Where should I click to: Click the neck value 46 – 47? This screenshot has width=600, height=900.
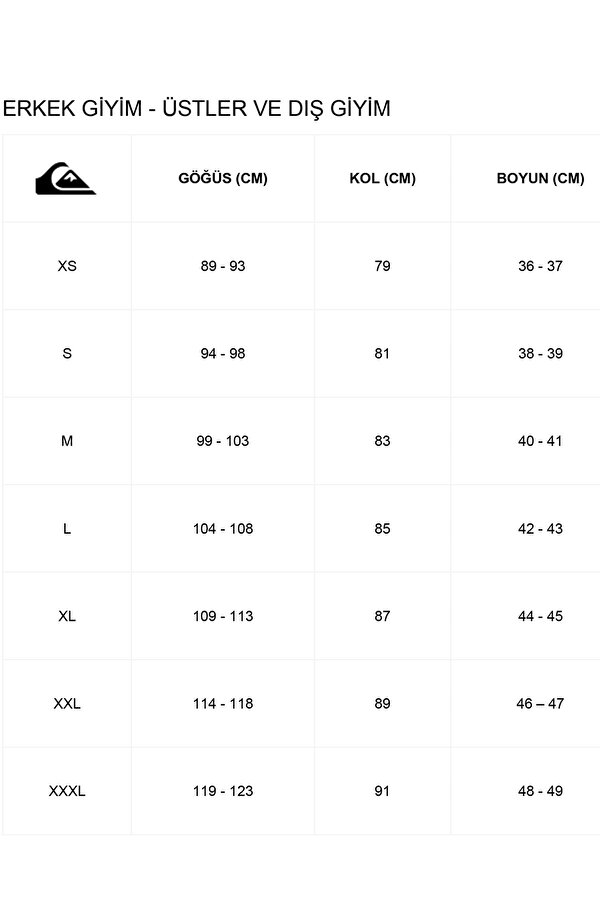tap(540, 704)
